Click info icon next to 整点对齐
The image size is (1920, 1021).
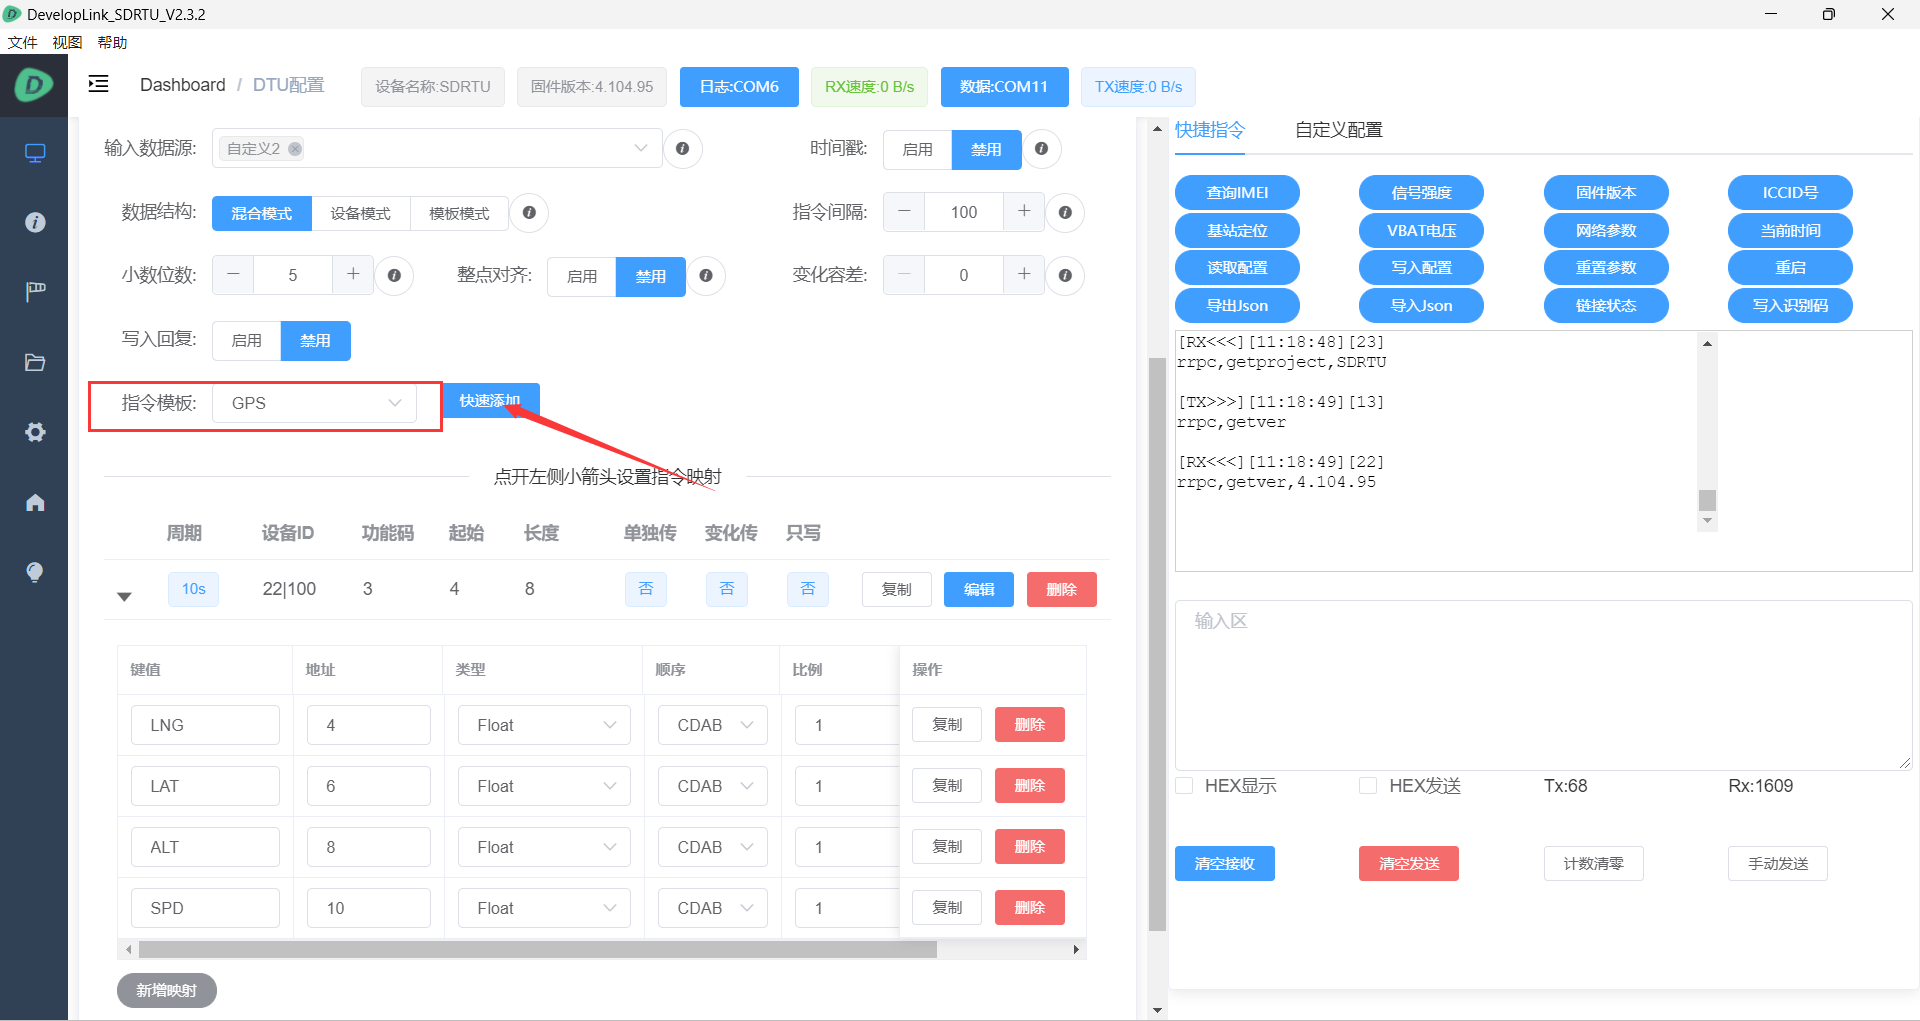(706, 276)
